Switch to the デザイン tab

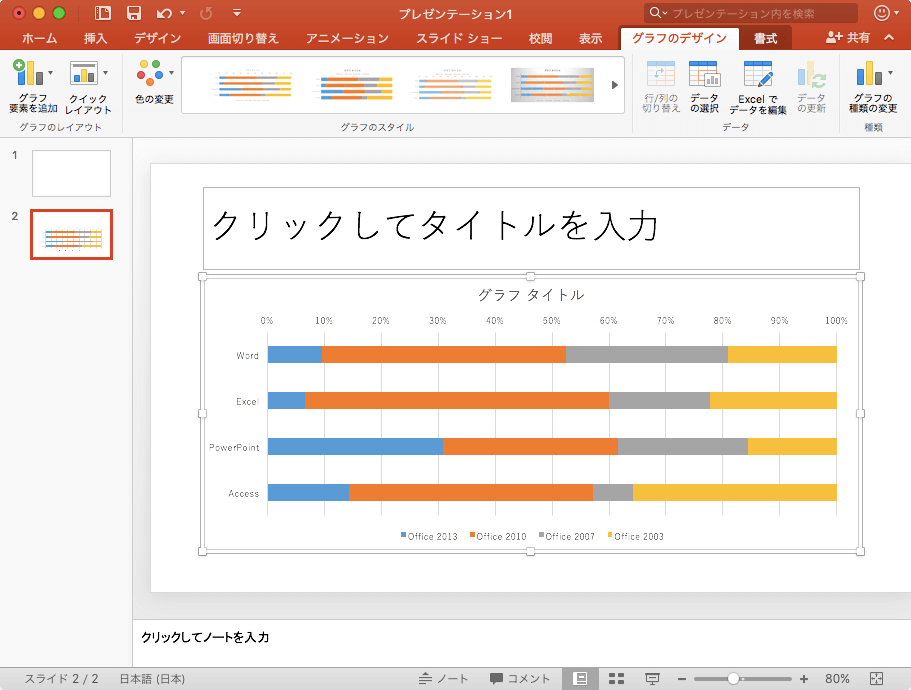click(x=157, y=38)
